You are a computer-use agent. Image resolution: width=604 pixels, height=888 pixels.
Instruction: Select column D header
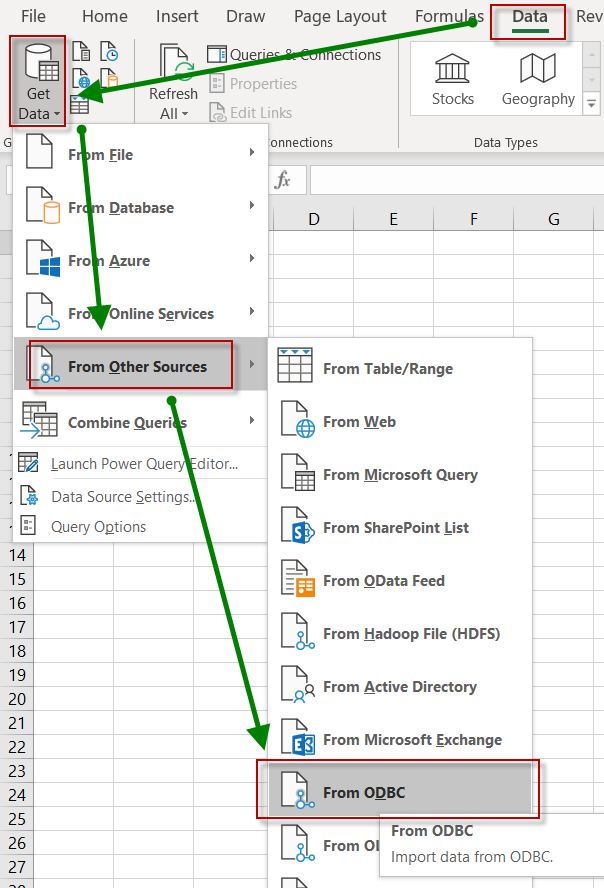[x=313, y=219]
